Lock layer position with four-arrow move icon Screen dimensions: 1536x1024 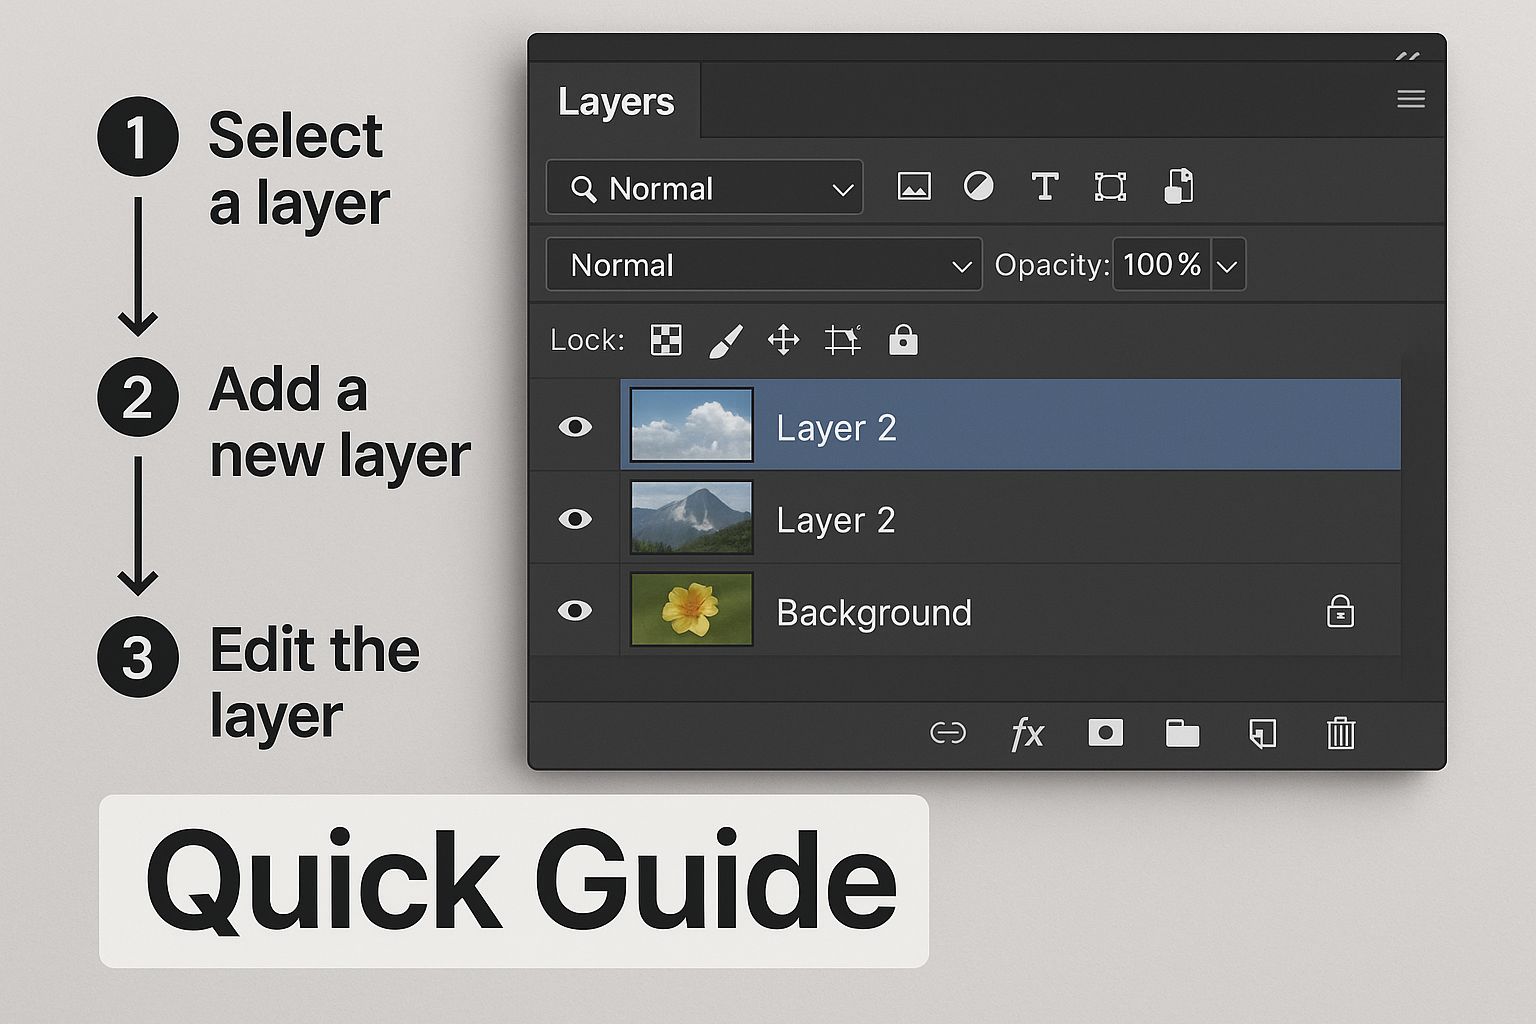click(x=783, y=341)
